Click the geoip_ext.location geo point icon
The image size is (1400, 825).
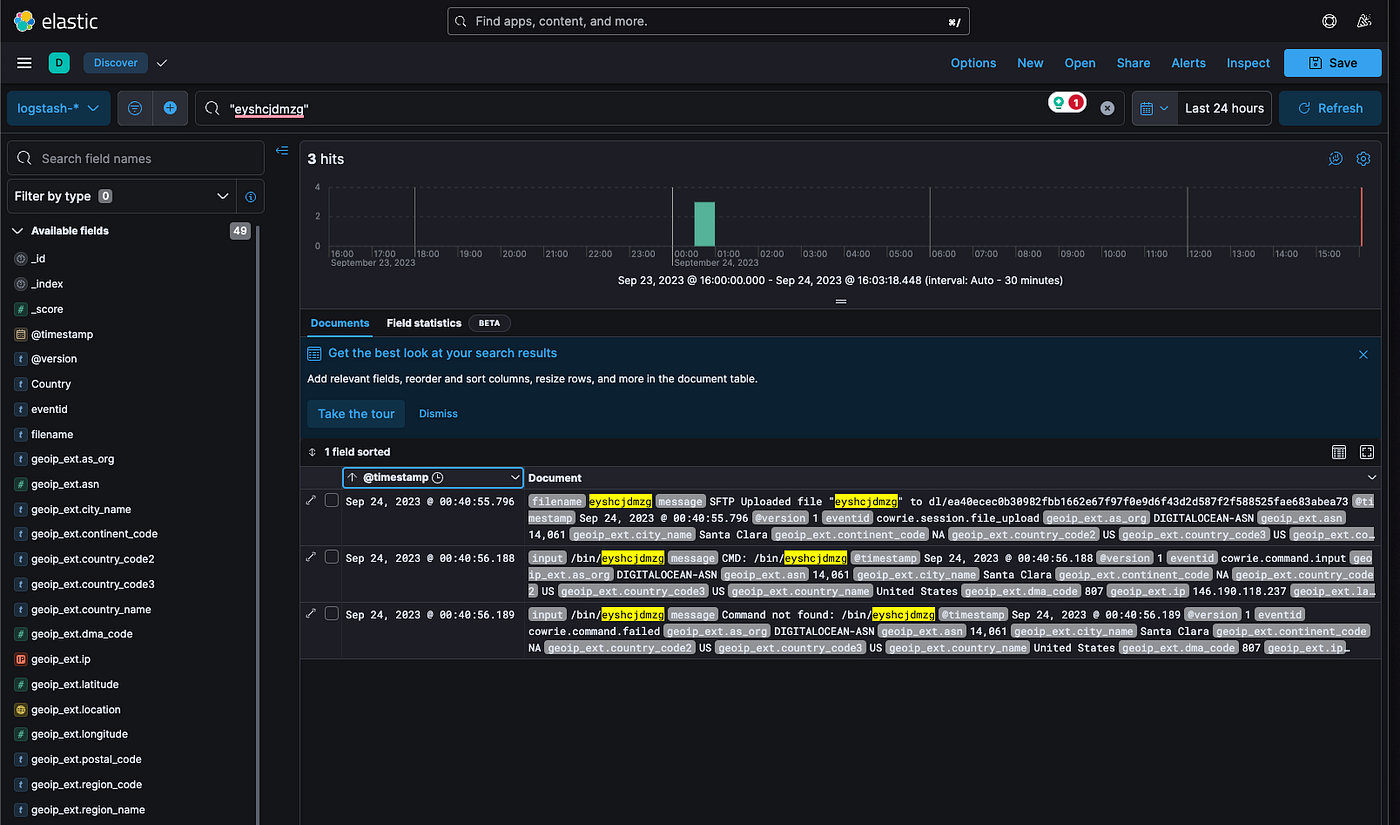point(20,710)
